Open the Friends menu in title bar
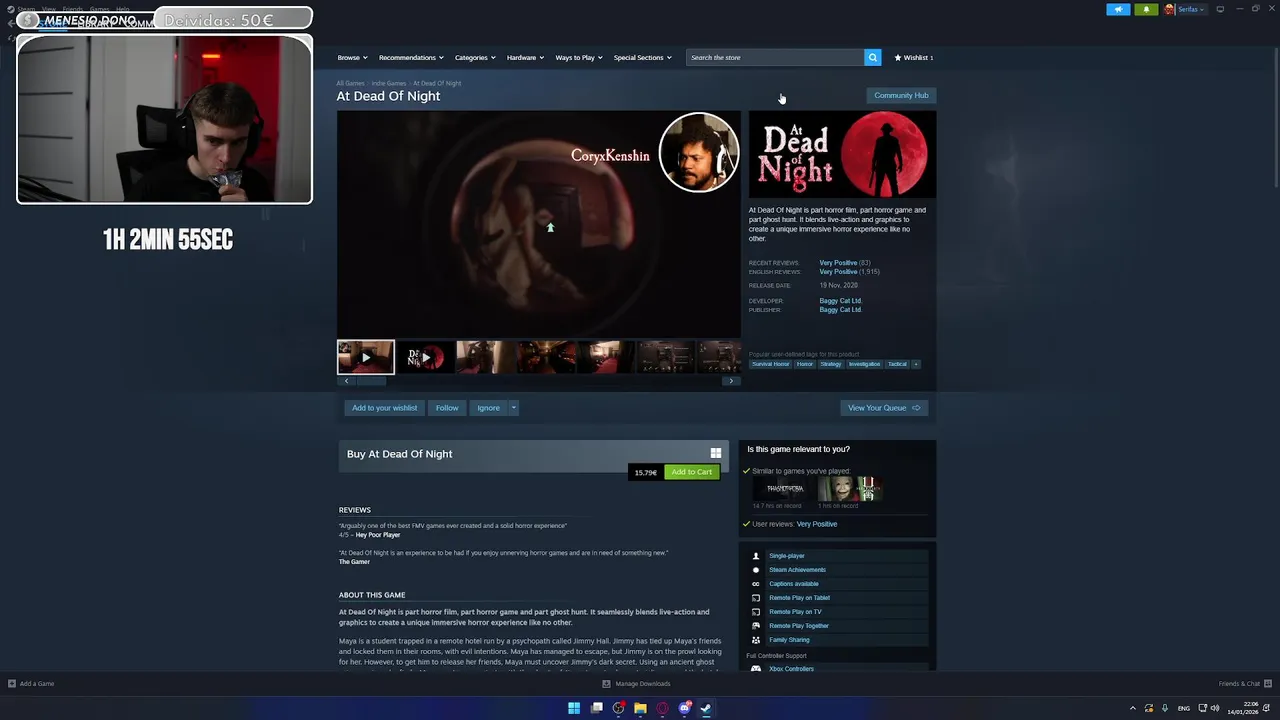 (73, 9)
